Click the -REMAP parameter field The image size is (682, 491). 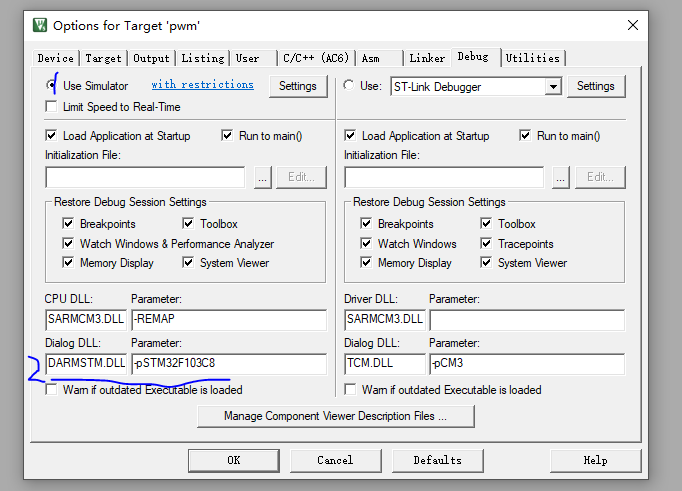click(x=229, y=320)
